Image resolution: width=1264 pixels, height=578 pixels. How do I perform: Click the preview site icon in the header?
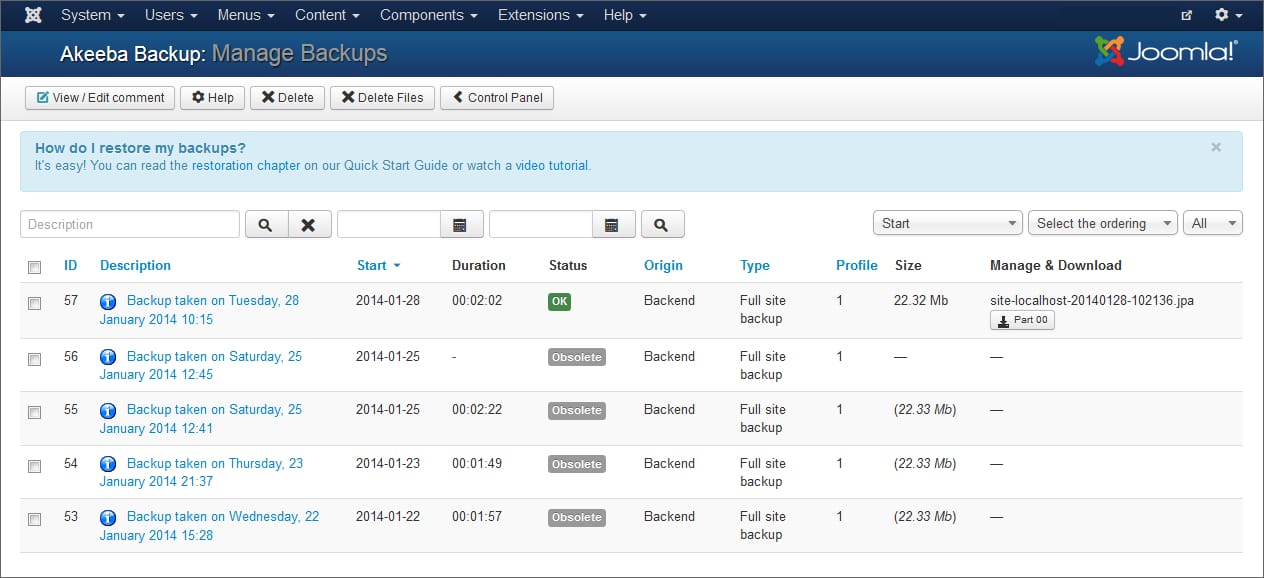[x=1186, y=15]
